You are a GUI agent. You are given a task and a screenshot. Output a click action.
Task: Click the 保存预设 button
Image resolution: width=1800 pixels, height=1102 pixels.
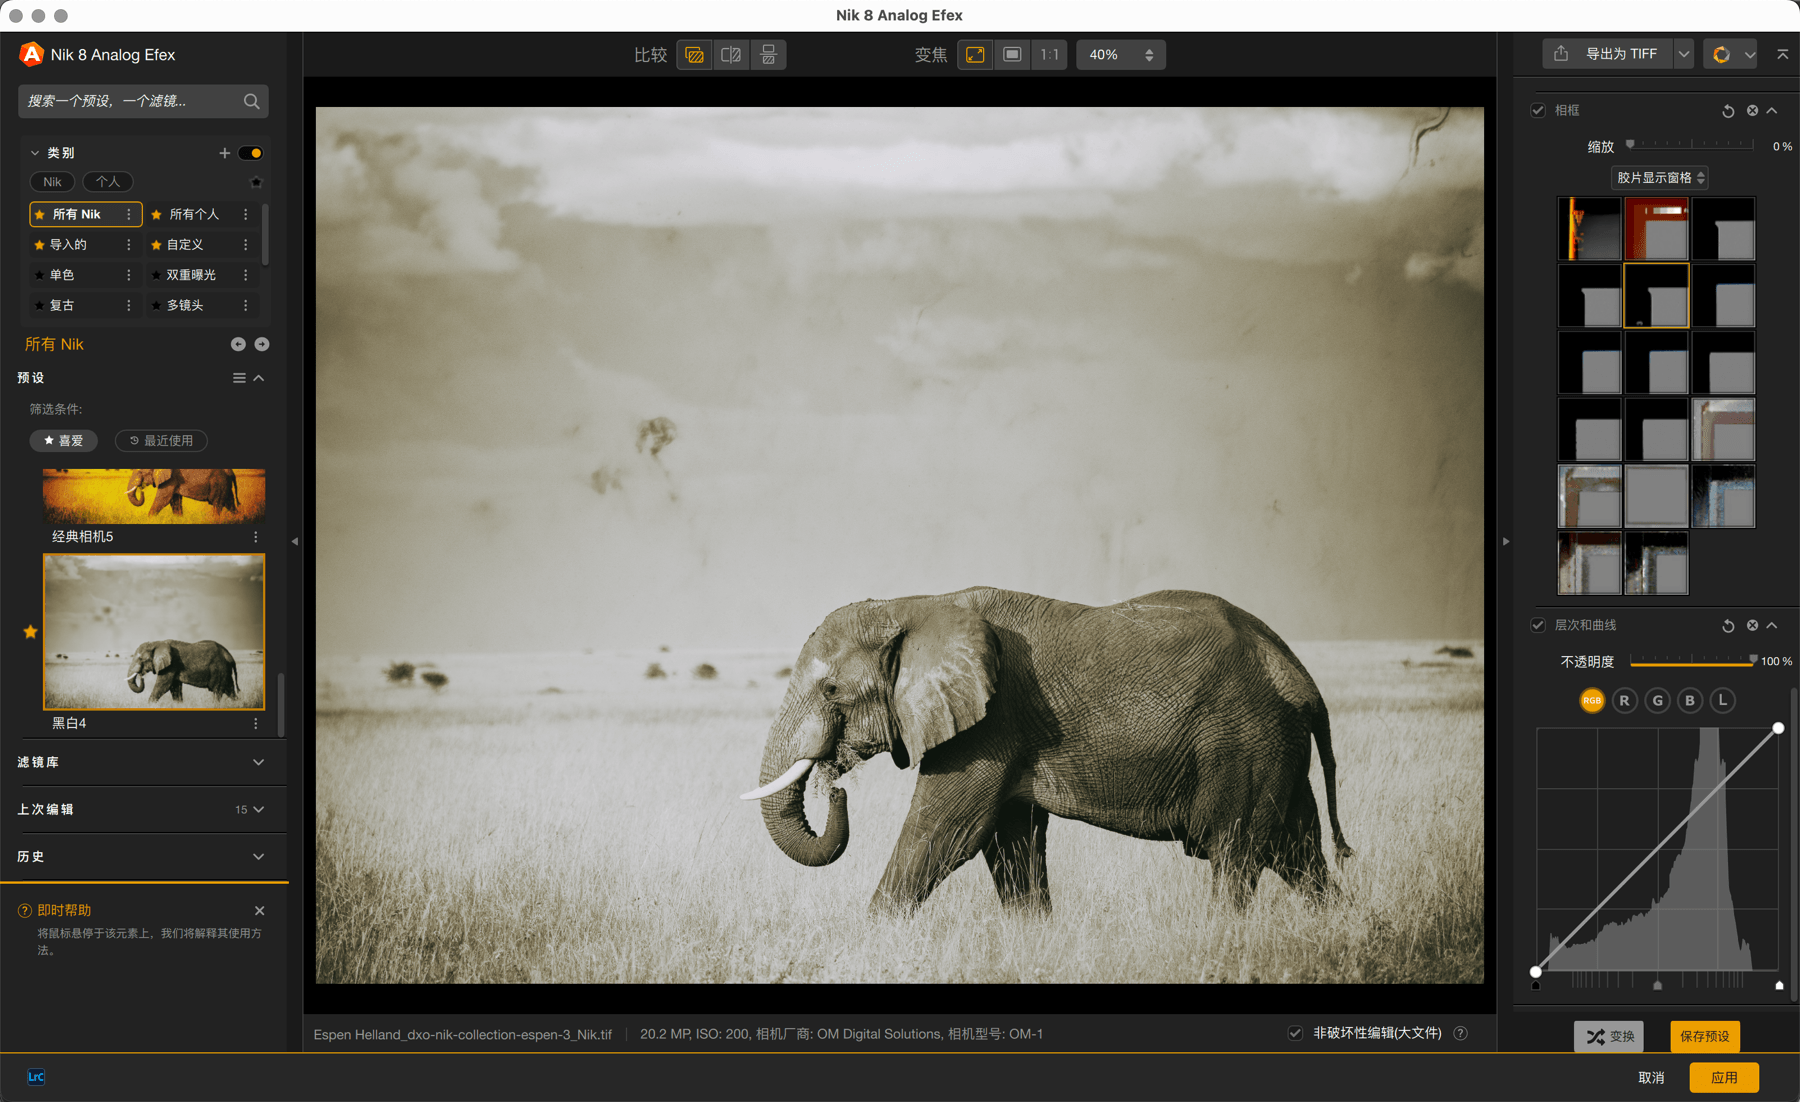1705,1036
